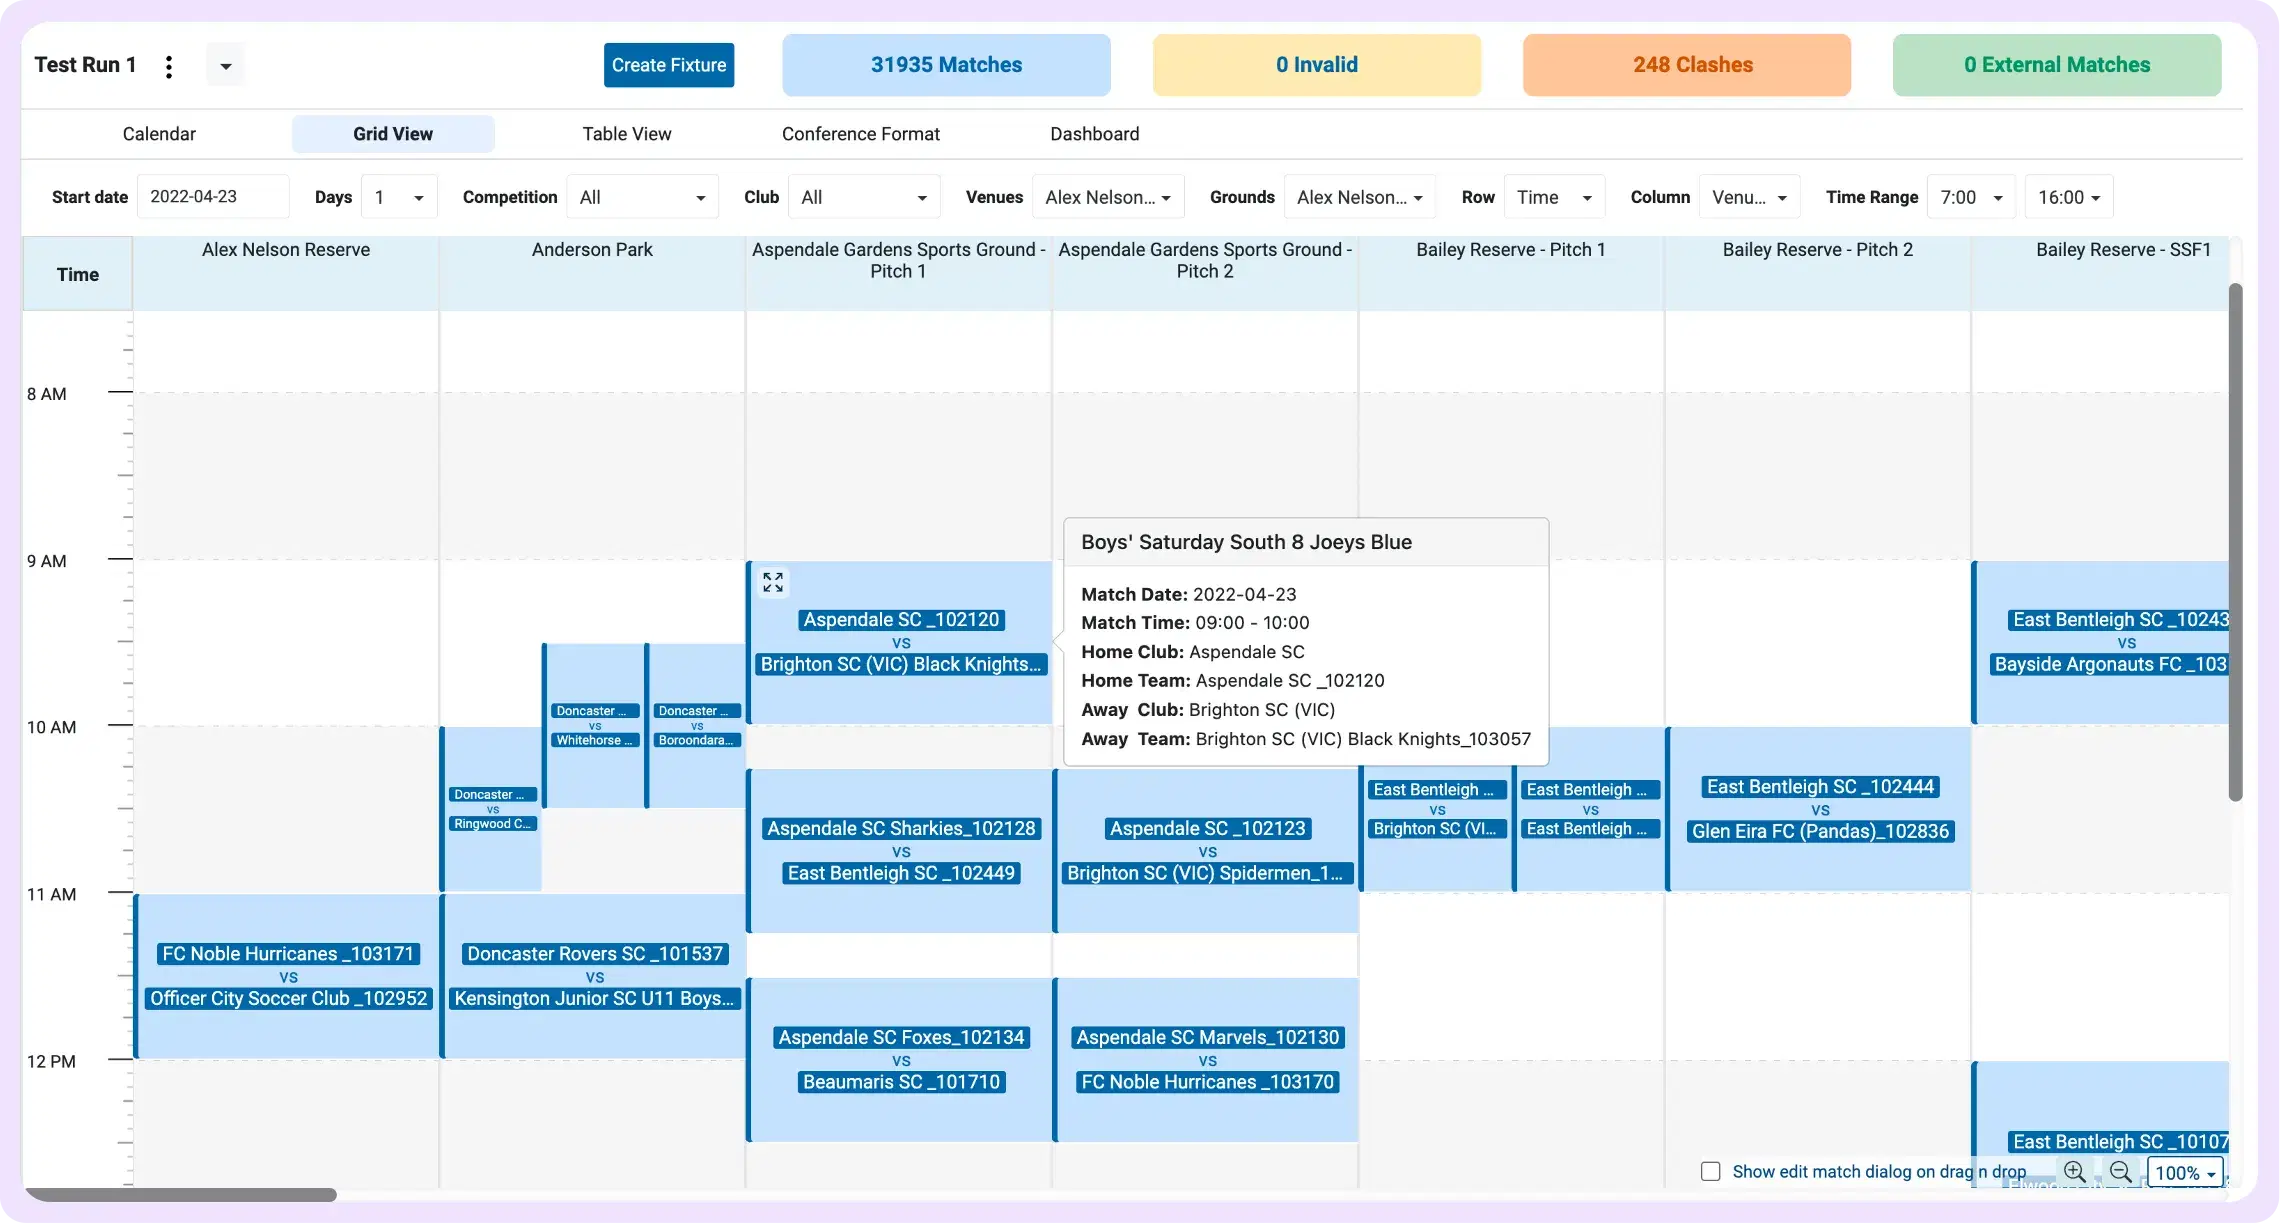The image size is (2280, 1223).
Task: Click the Time row header cell
Action: (78, 274)
